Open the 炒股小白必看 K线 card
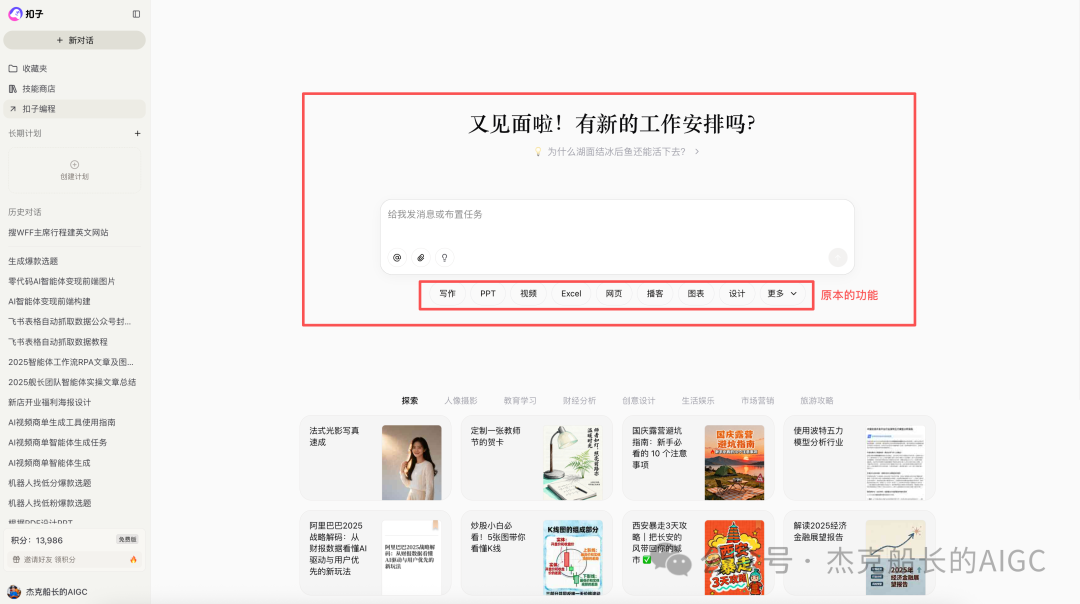Screen dimensions: 1080x604 [537, 553]
